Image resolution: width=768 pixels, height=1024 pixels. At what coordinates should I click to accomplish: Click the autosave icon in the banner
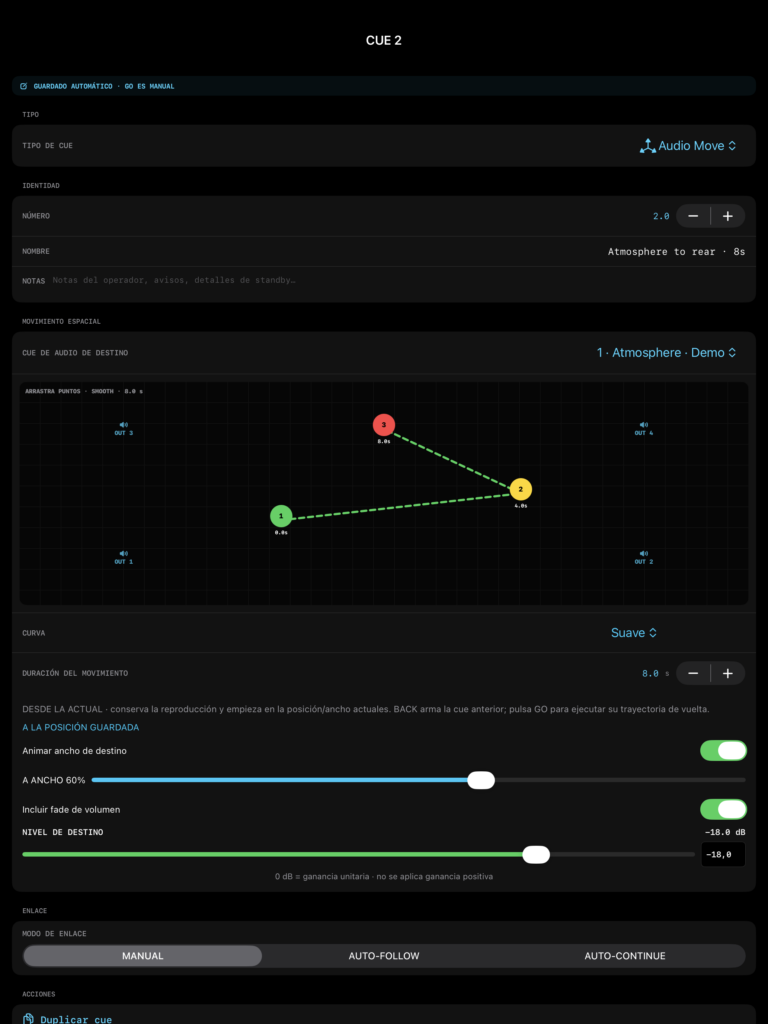pyautogui.click(x=24, y=86)
